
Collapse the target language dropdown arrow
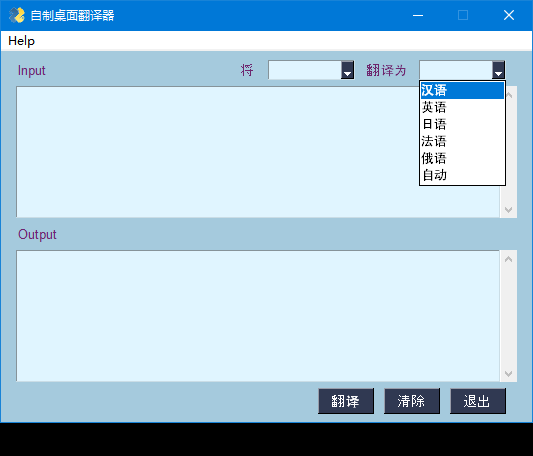click(x=498, y=70)
